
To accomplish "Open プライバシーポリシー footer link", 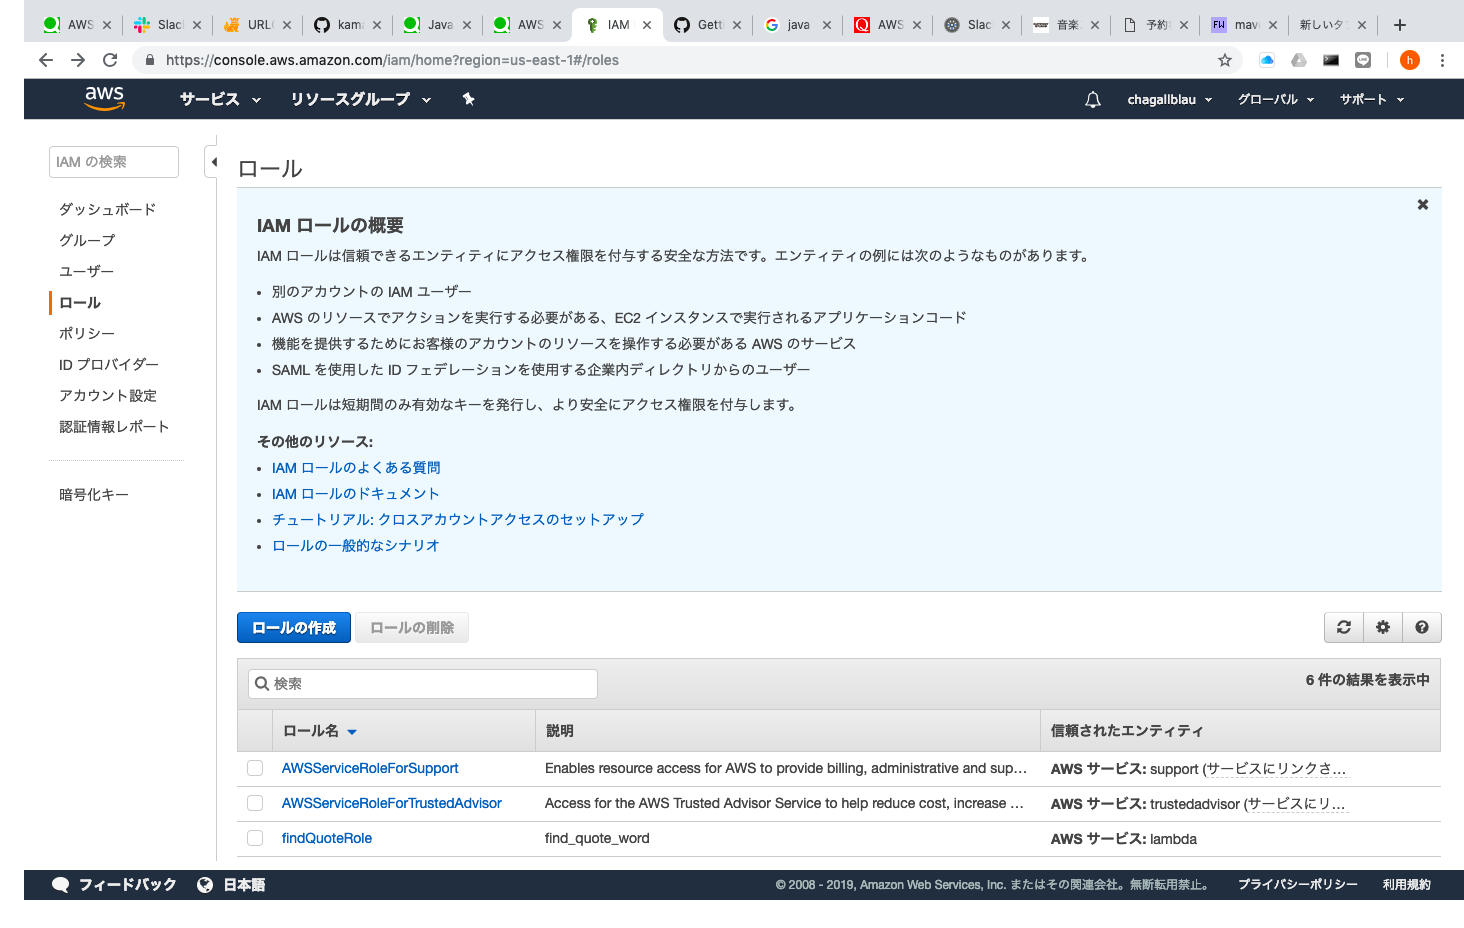I will click(1298, 884).
